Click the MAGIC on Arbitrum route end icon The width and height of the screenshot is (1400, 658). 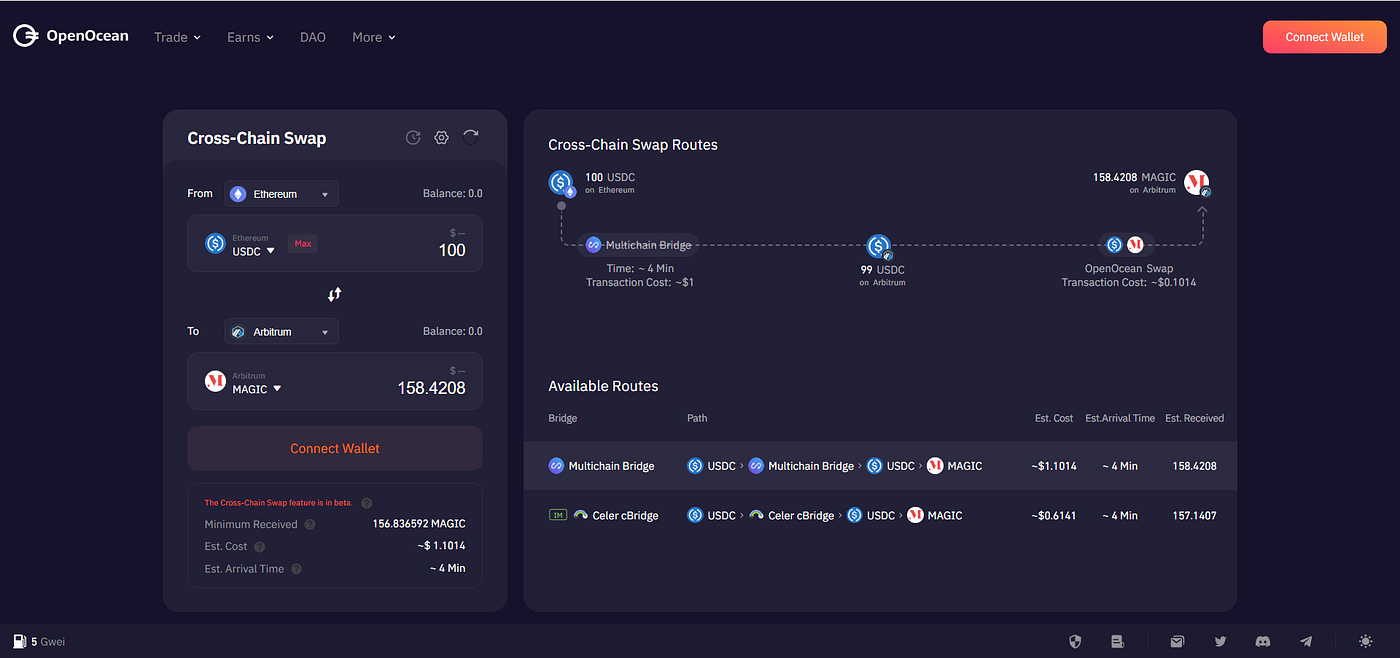pyautogui.click(x=1197, y=183)
